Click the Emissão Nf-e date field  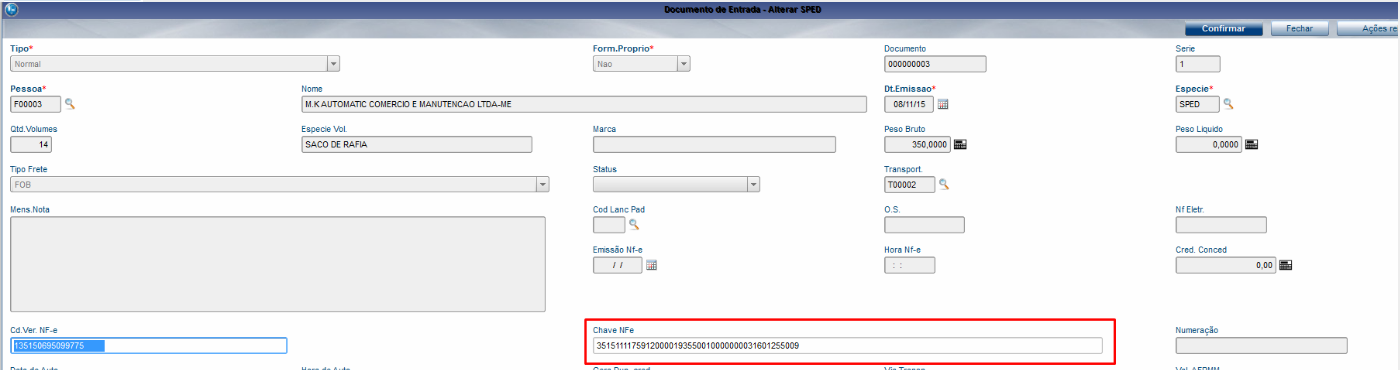click(618, 265)
